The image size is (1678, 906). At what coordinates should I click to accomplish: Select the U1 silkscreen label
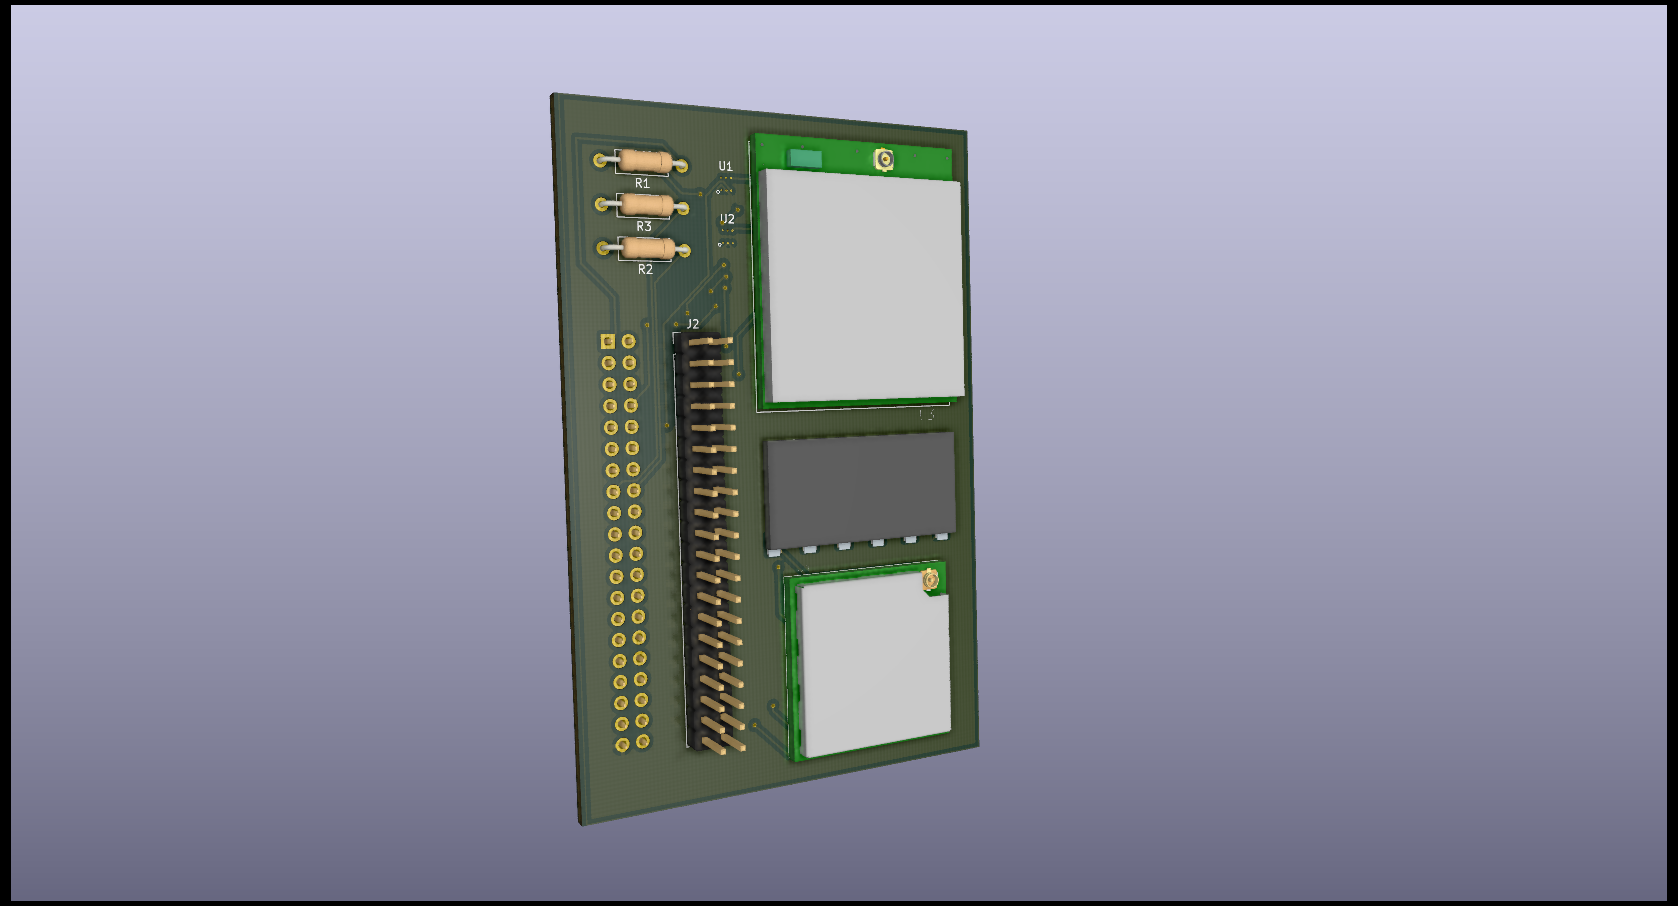point(725,166)
